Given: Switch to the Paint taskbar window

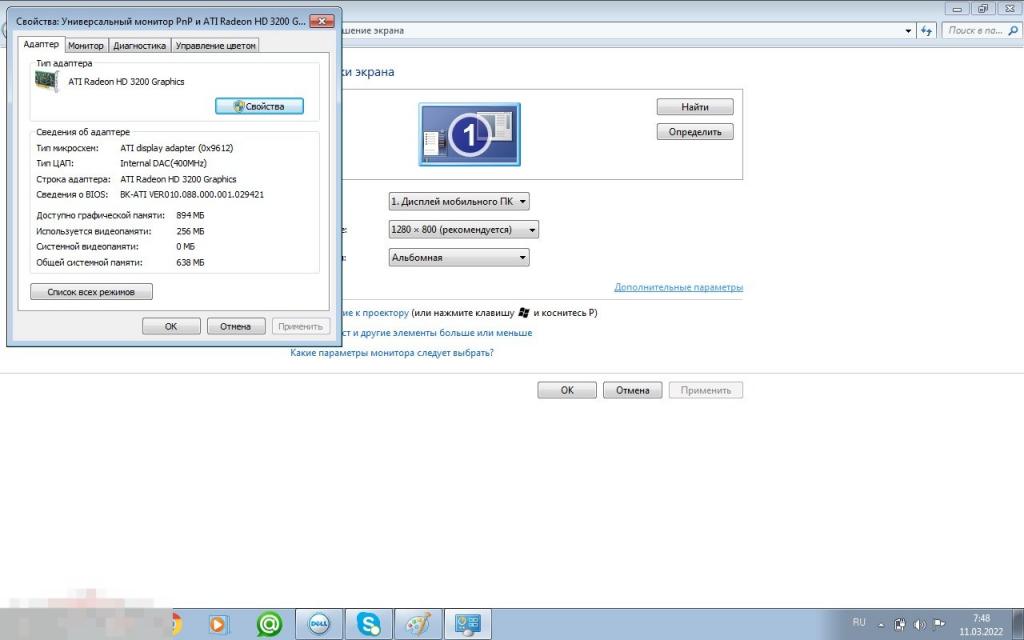Looking at the screenshot, I should point(418,624).
